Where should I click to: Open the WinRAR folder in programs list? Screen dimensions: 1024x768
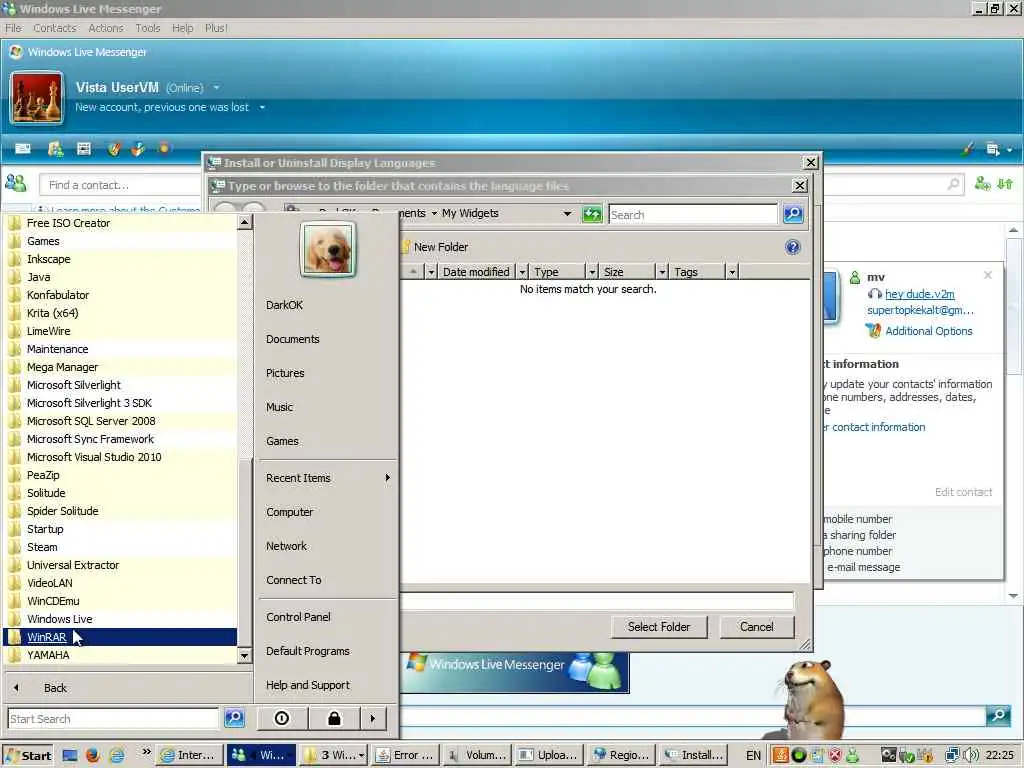120,637
